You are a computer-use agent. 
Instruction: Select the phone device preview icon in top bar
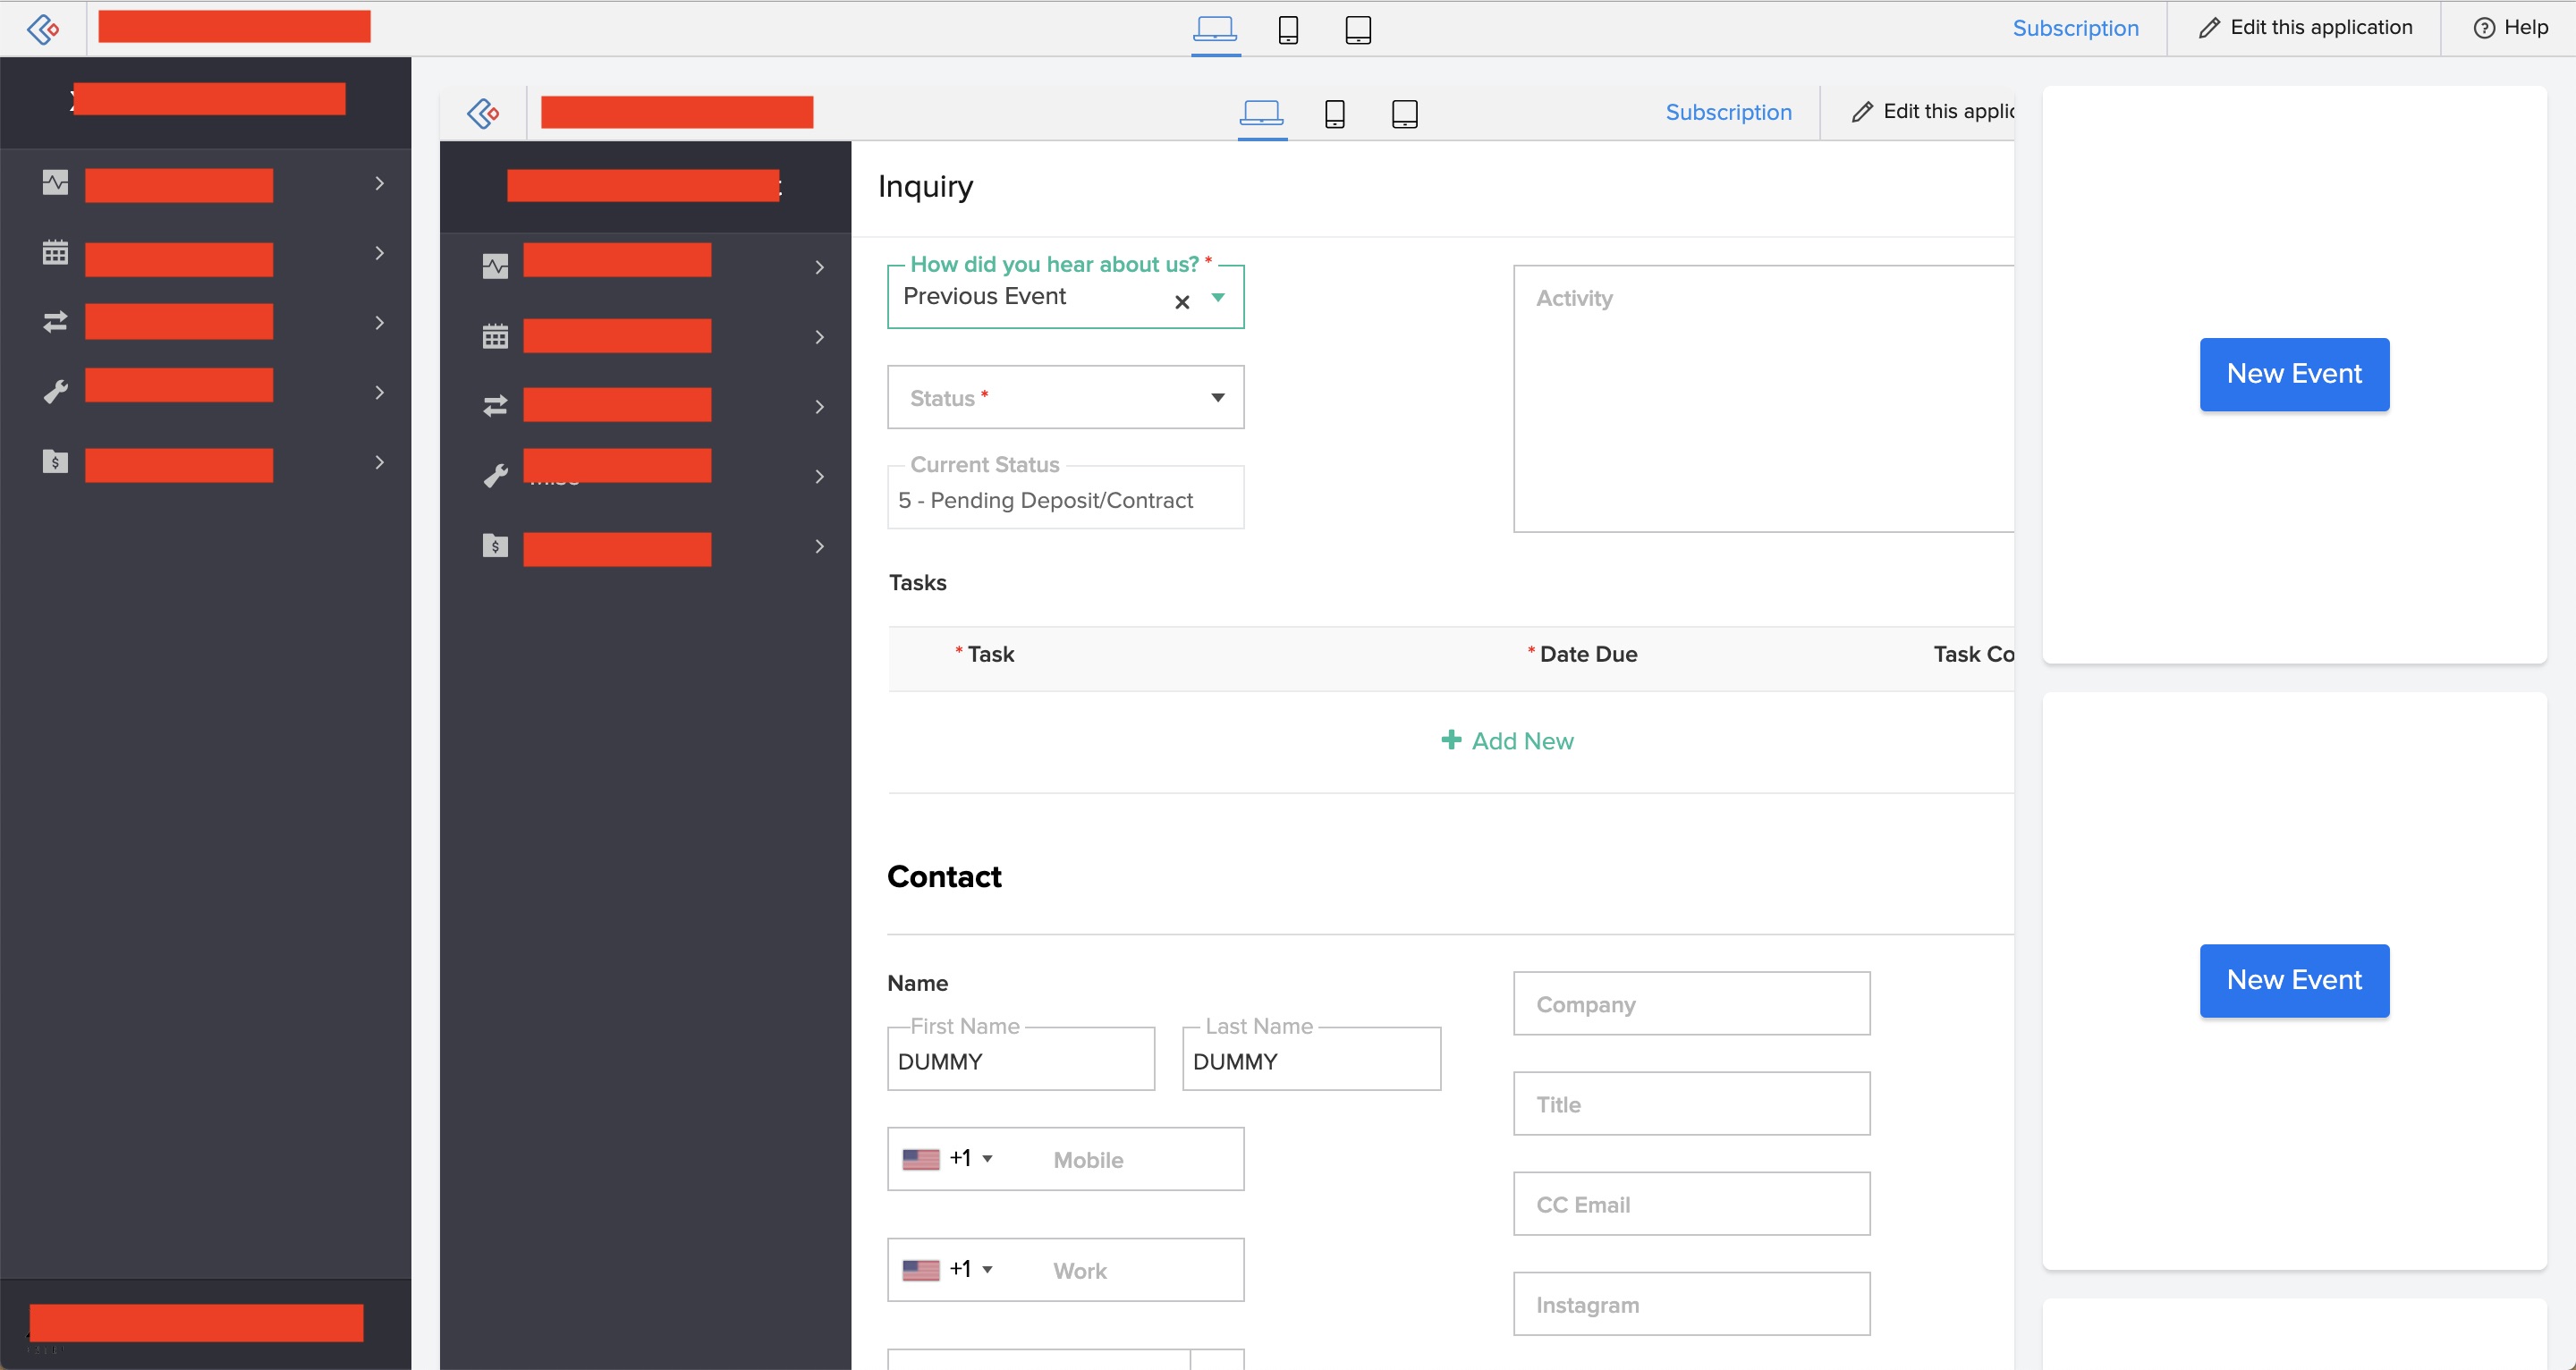pos(1288,29)
